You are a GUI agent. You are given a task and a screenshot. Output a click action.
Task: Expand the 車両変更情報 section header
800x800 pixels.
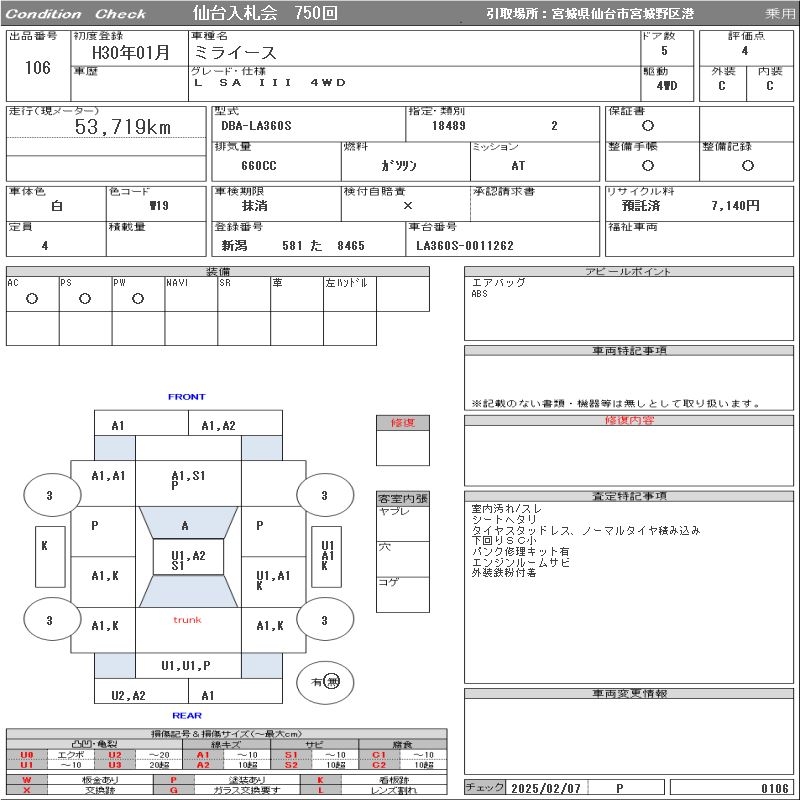pos(629,693)
